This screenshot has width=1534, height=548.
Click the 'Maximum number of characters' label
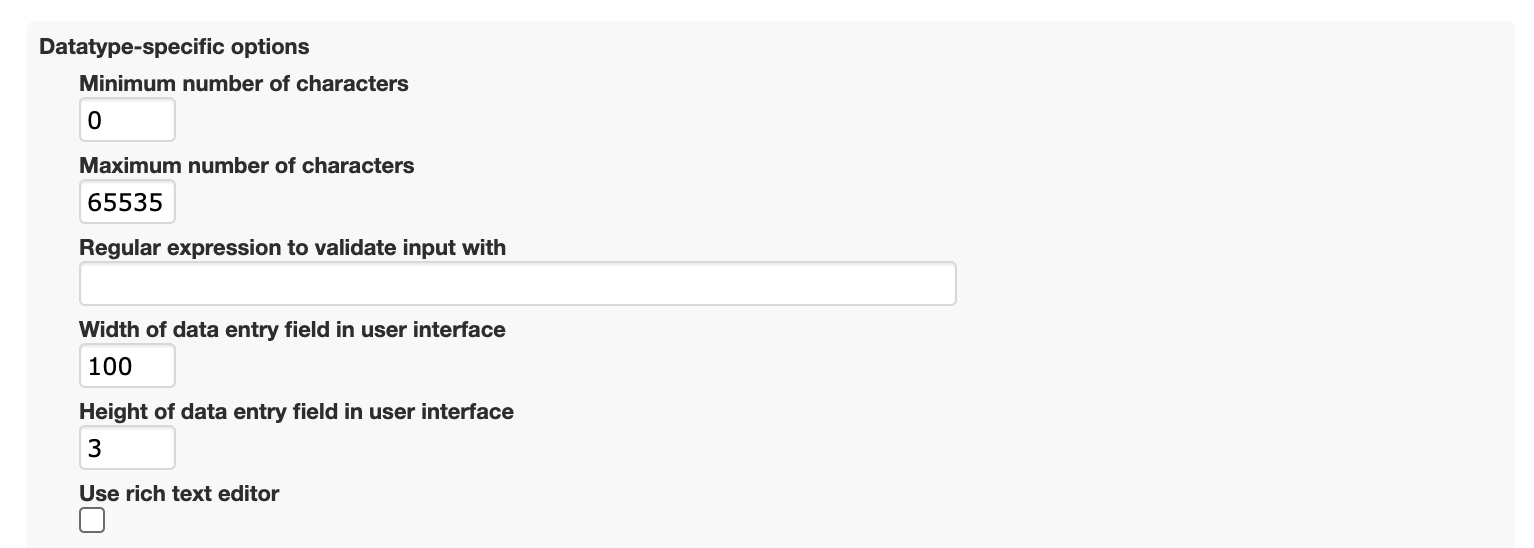(x=246, y=166)
